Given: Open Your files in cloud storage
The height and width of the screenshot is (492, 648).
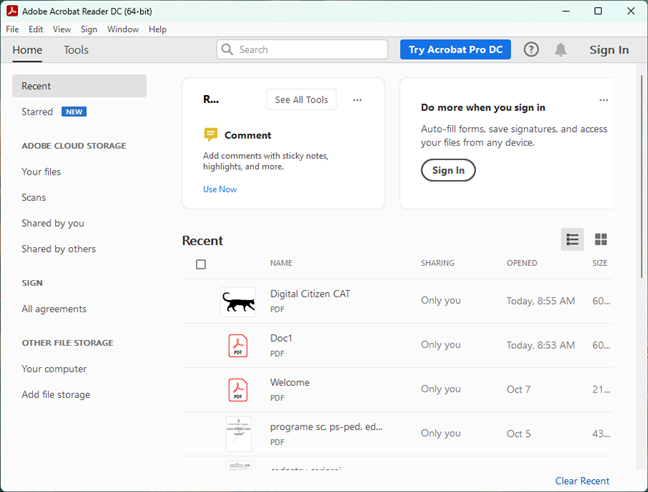Looking at the screenshot, I should pos(41,172).
